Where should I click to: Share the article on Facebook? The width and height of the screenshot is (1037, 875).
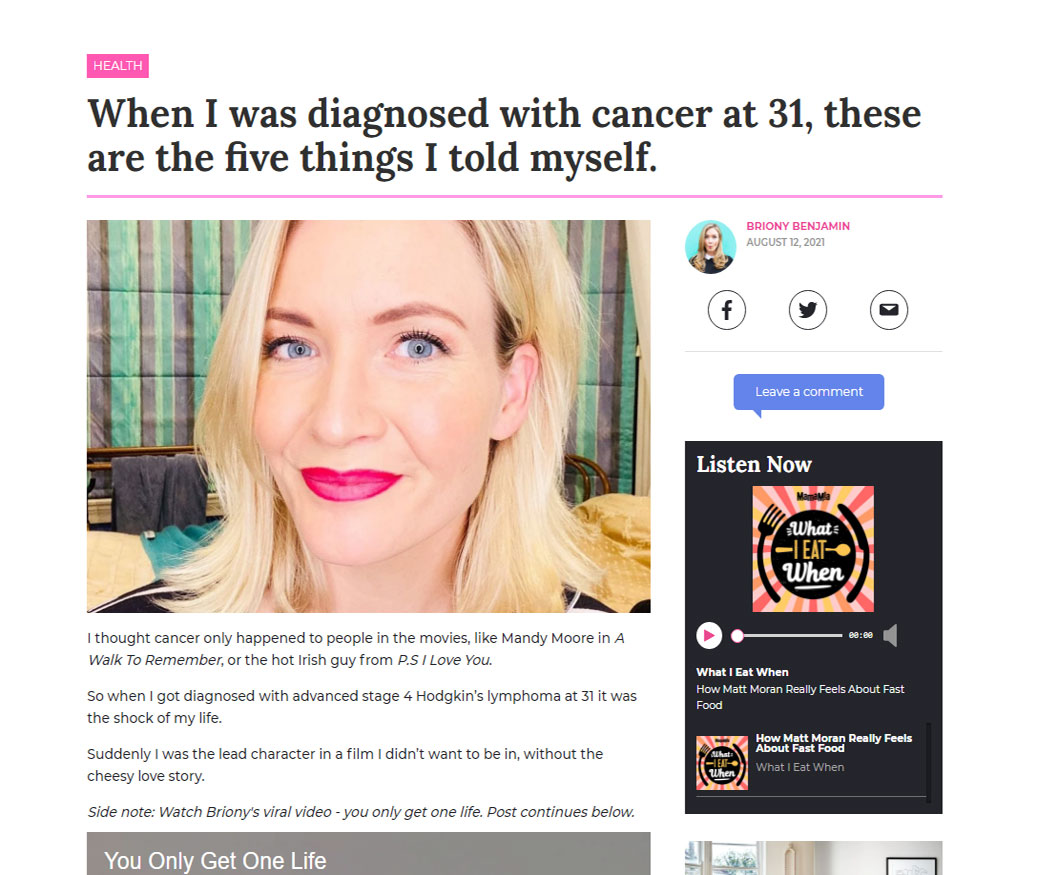726,310
